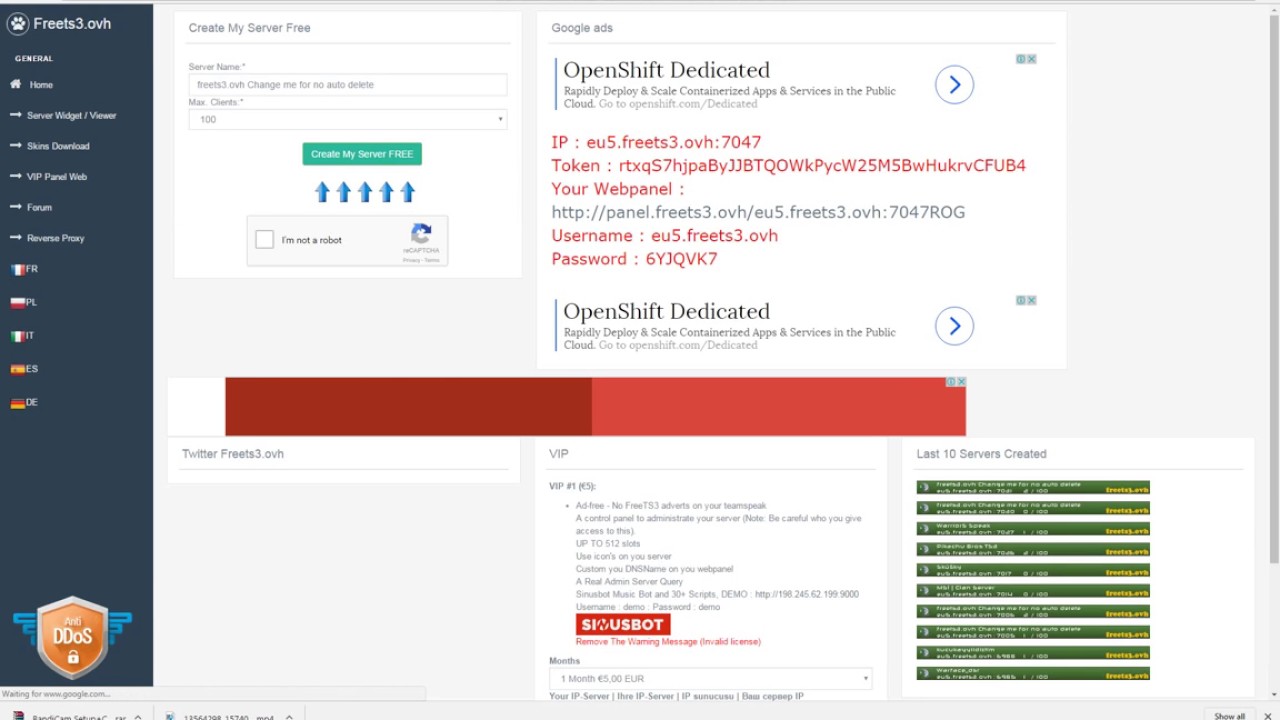This screenshot has width=1280, height=720.
Task: Open the 13564298 mp4 download item
Action: (220, 716)
